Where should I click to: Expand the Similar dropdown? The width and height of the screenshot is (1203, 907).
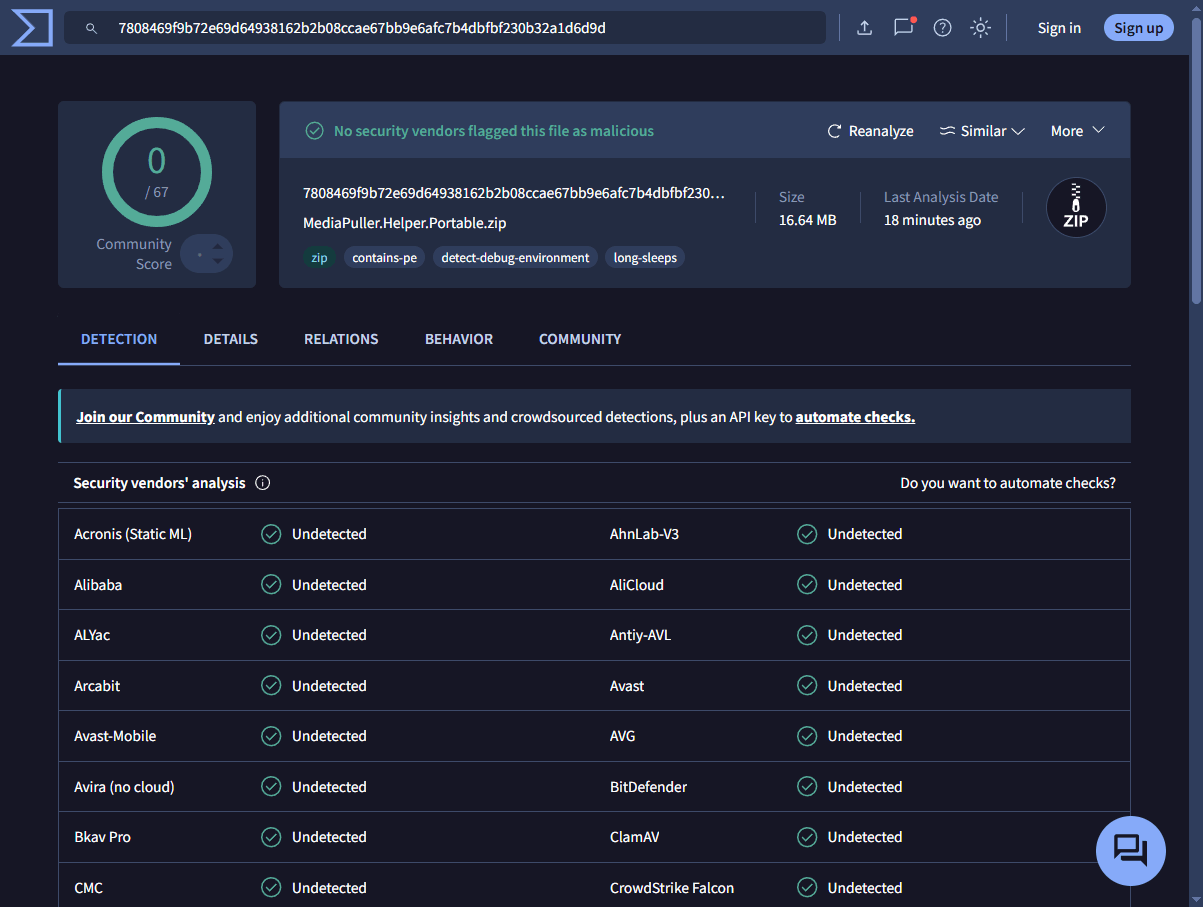click(x=983, y=131)
